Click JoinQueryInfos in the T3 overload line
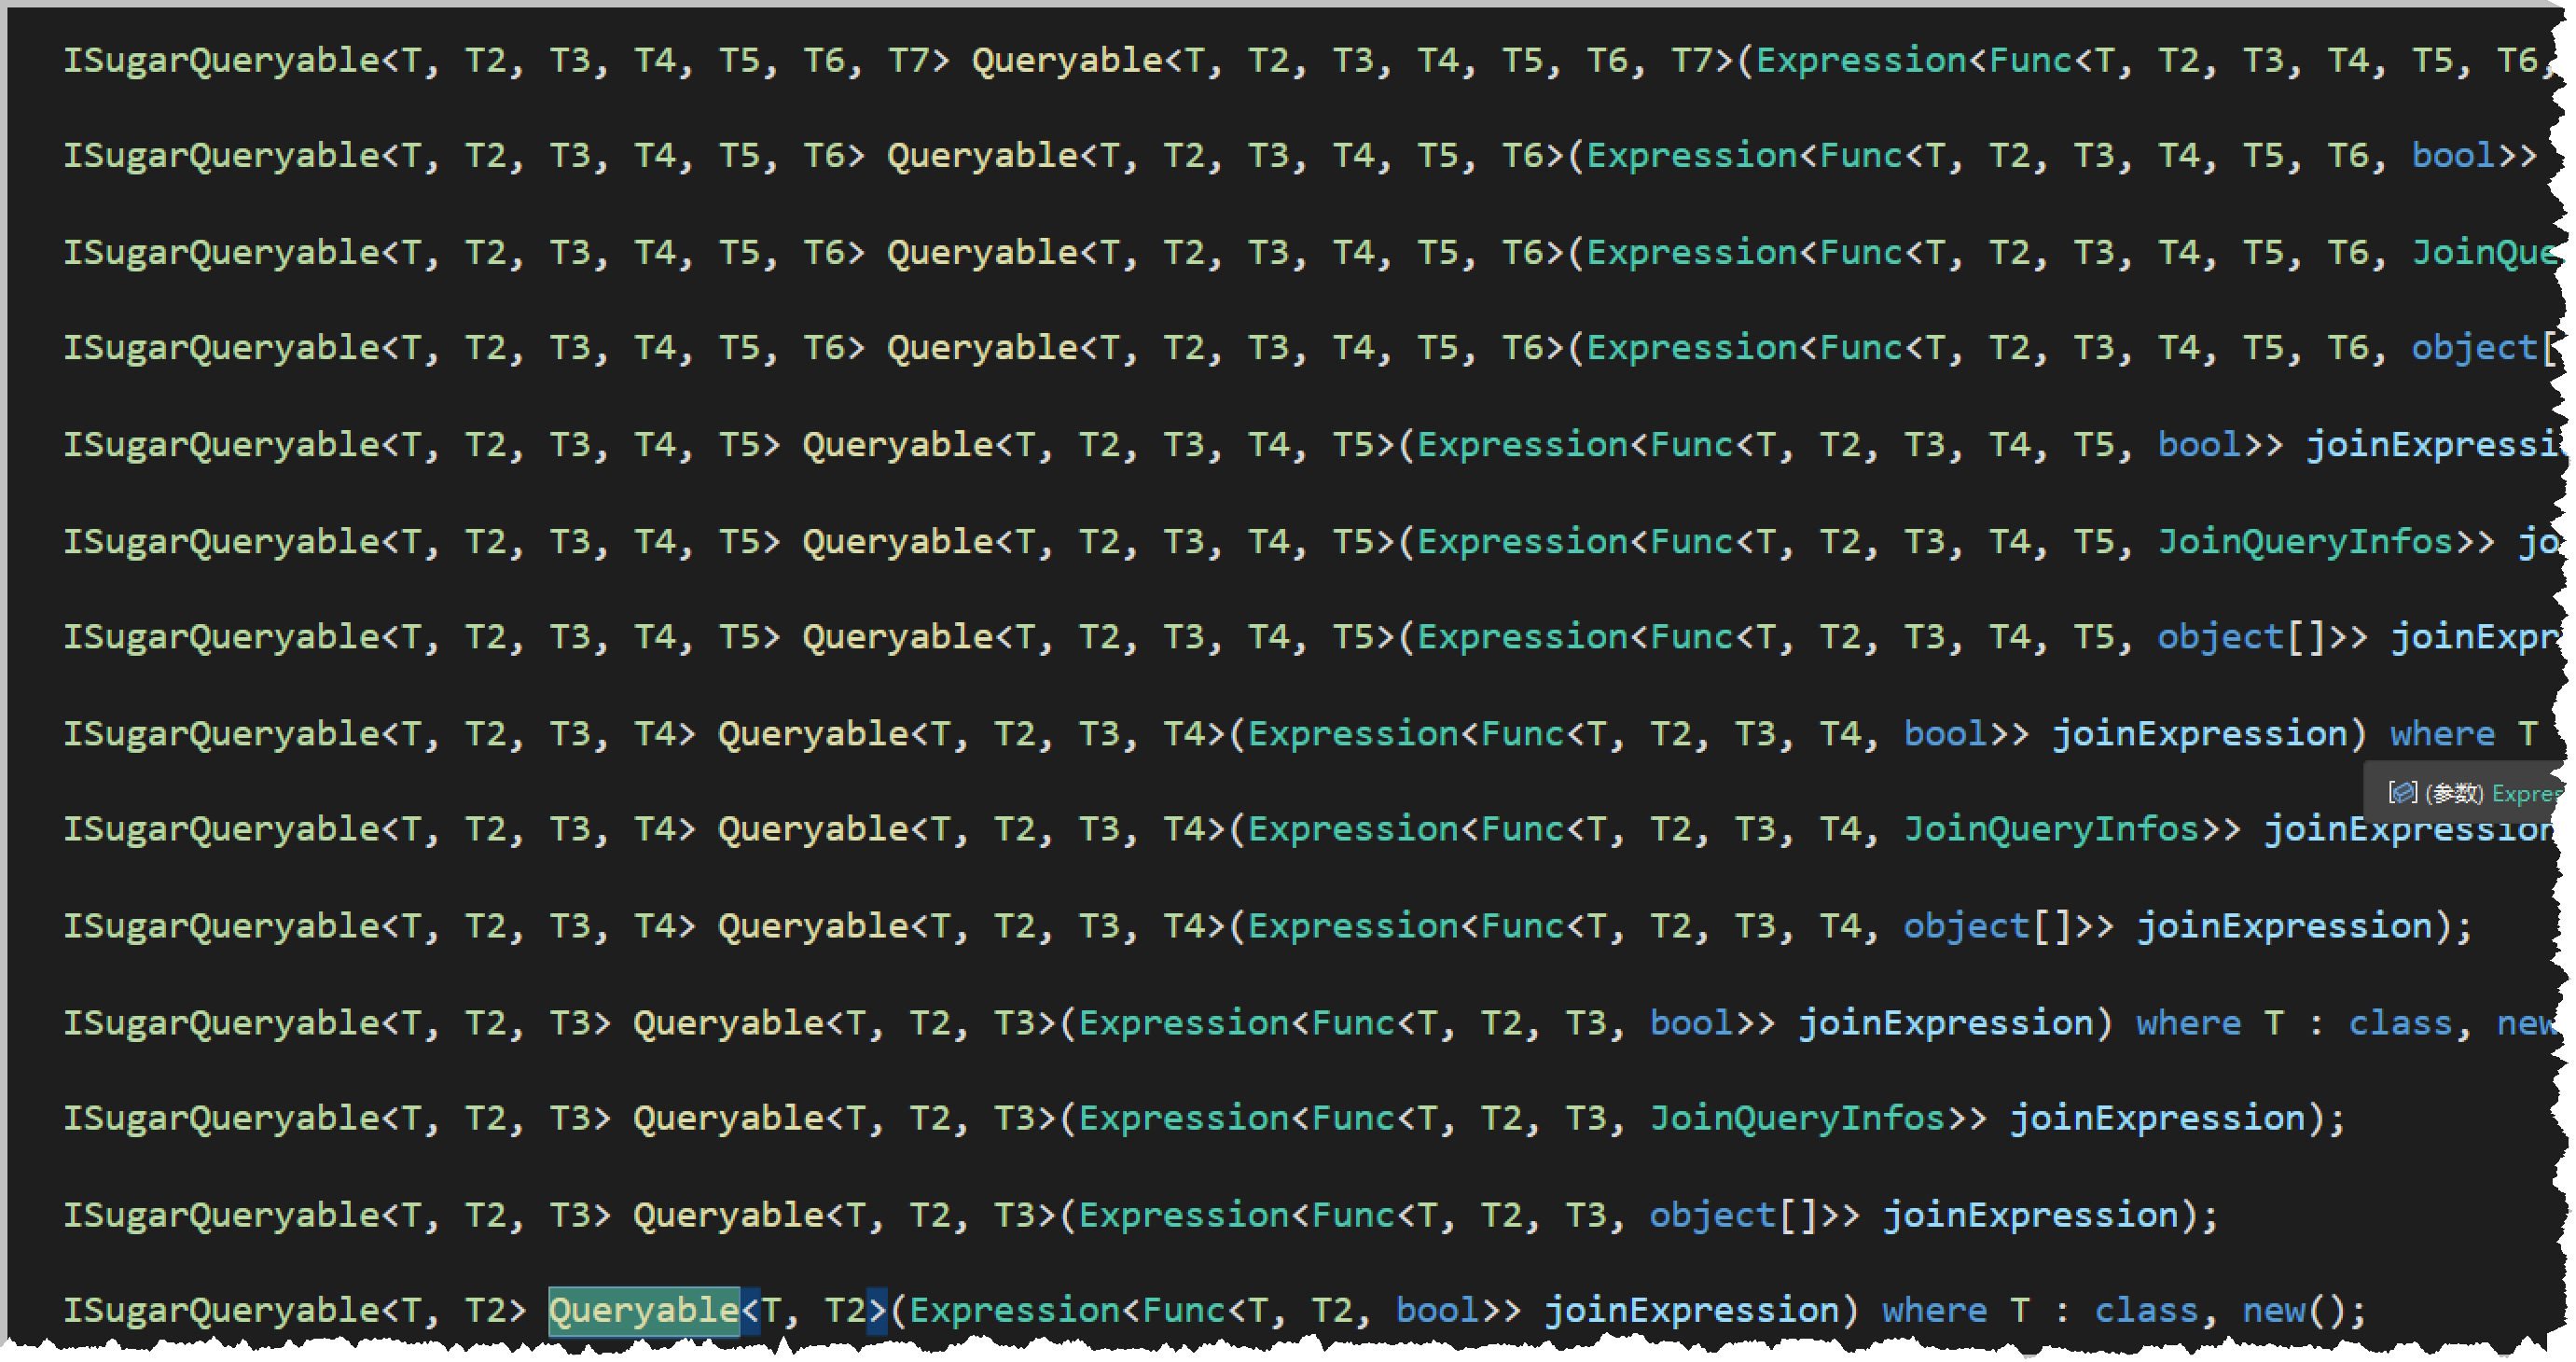2576x1362 pixels. tap(1797, 1117)
